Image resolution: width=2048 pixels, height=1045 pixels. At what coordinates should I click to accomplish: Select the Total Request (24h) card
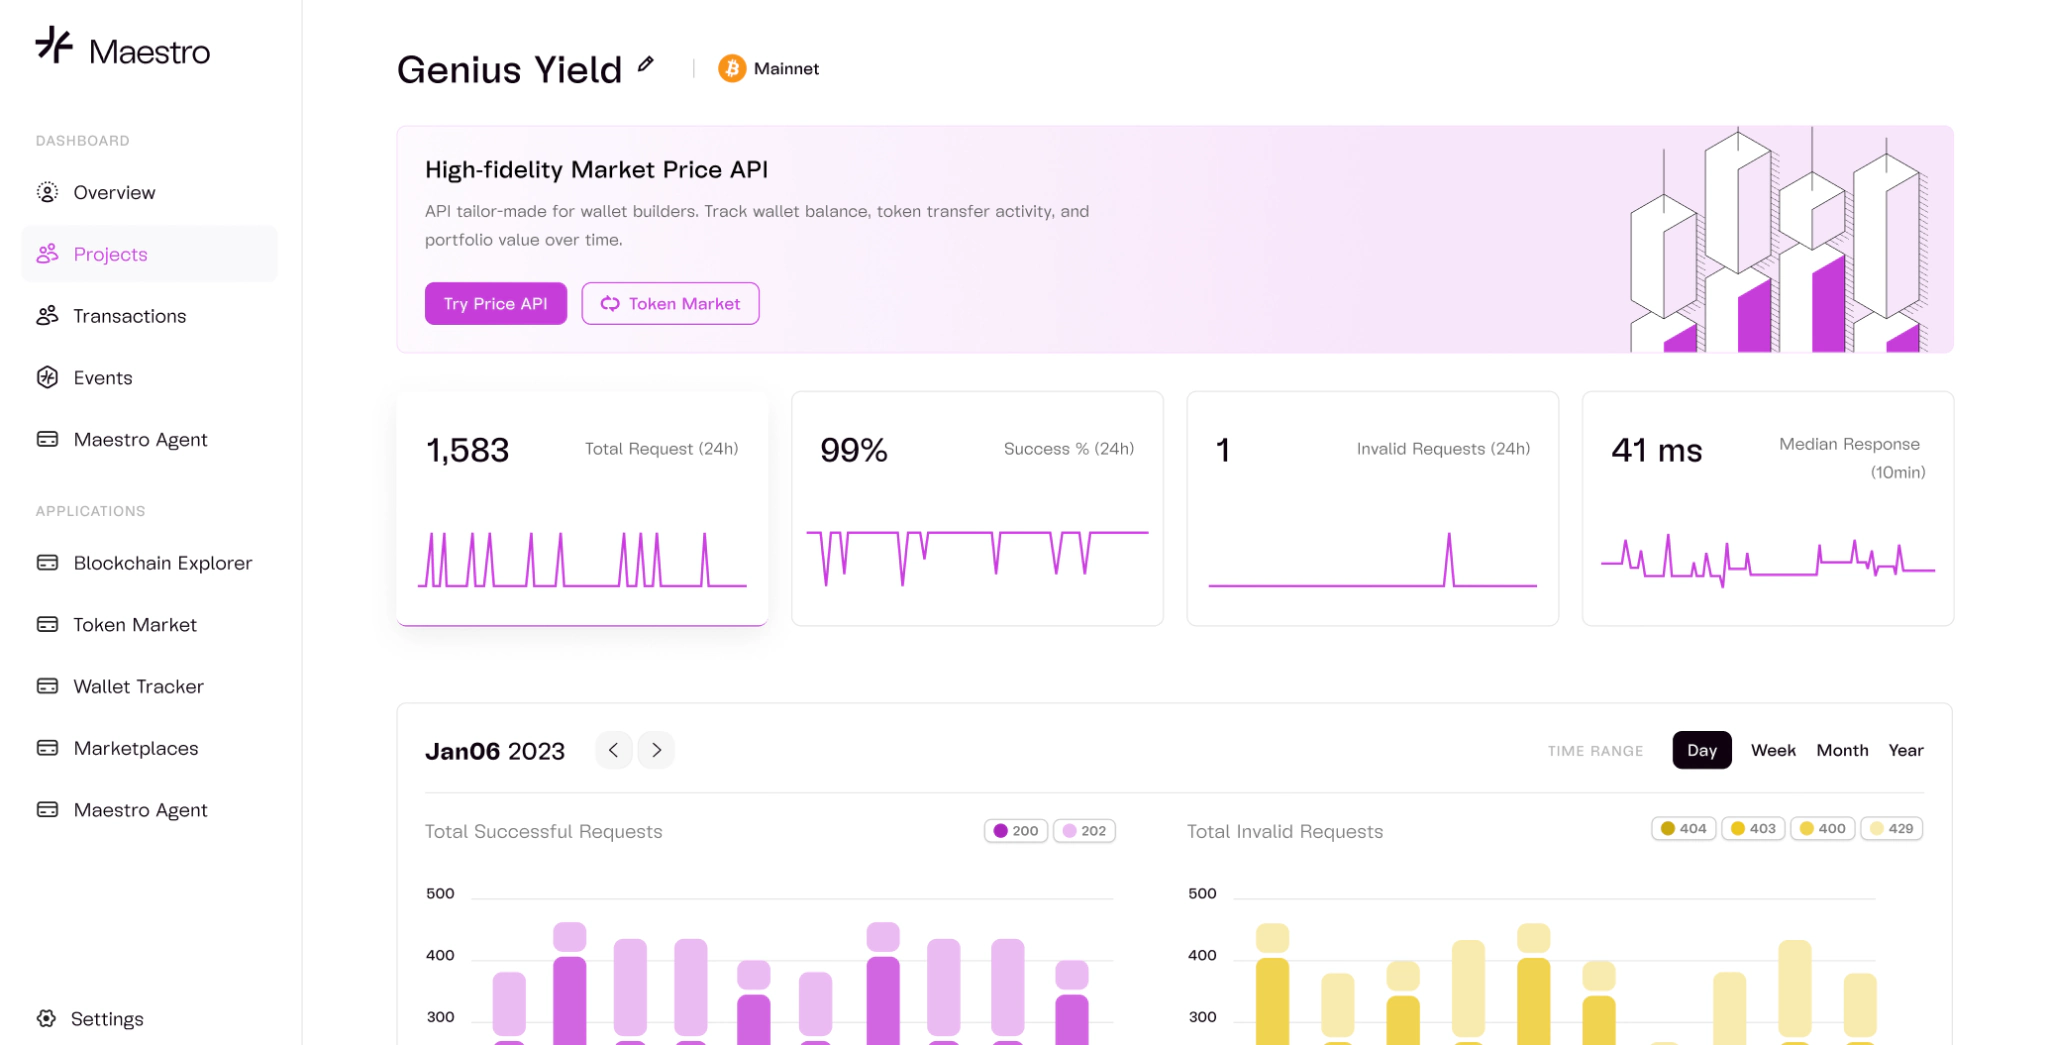tap(582, 508)
